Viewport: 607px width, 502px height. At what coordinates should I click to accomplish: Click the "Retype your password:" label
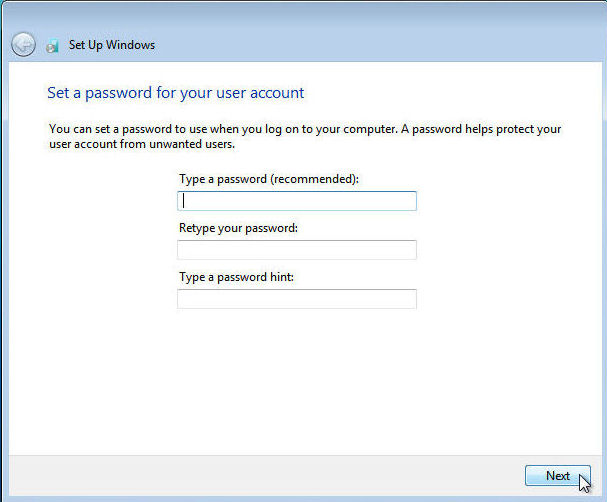(238, 228)
